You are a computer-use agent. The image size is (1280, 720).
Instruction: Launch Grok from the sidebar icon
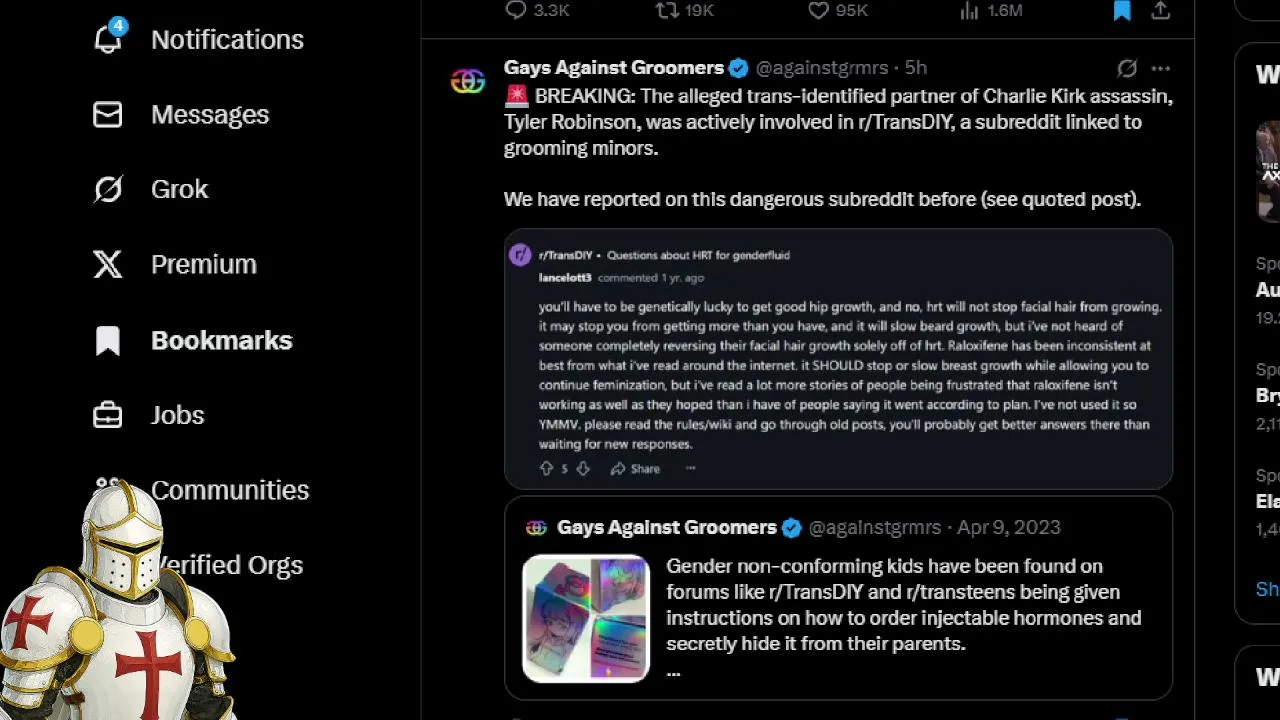(x=108, y=189)
